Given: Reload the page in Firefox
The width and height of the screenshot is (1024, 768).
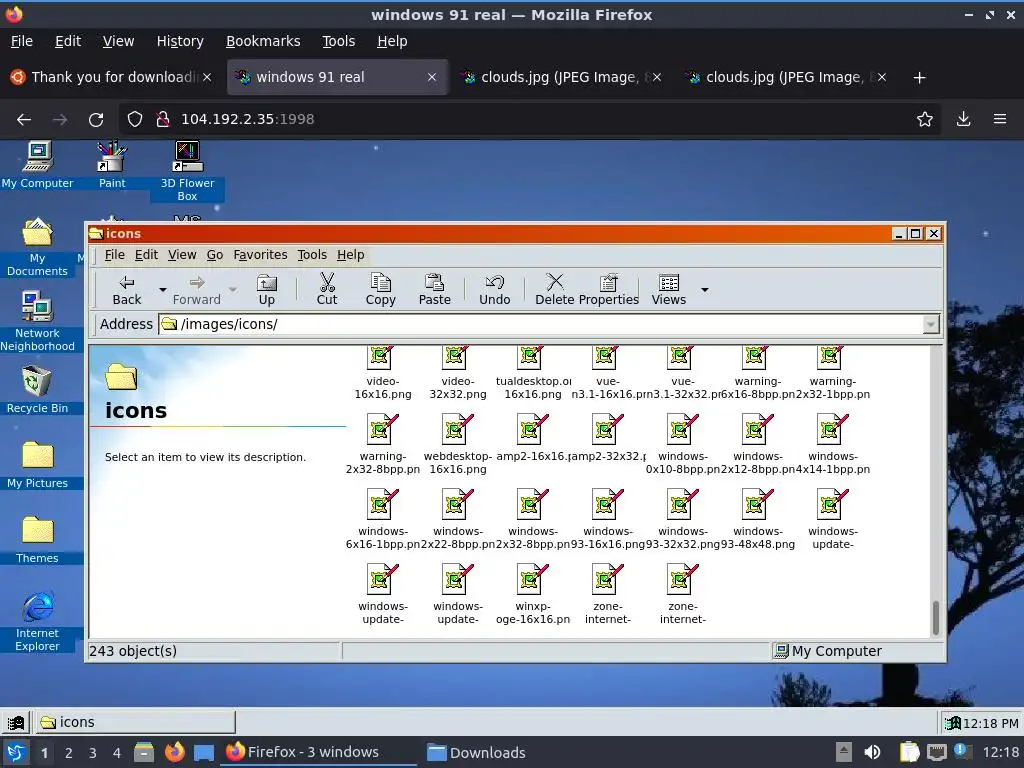Looking at the screenshot, I should point(96,120).
